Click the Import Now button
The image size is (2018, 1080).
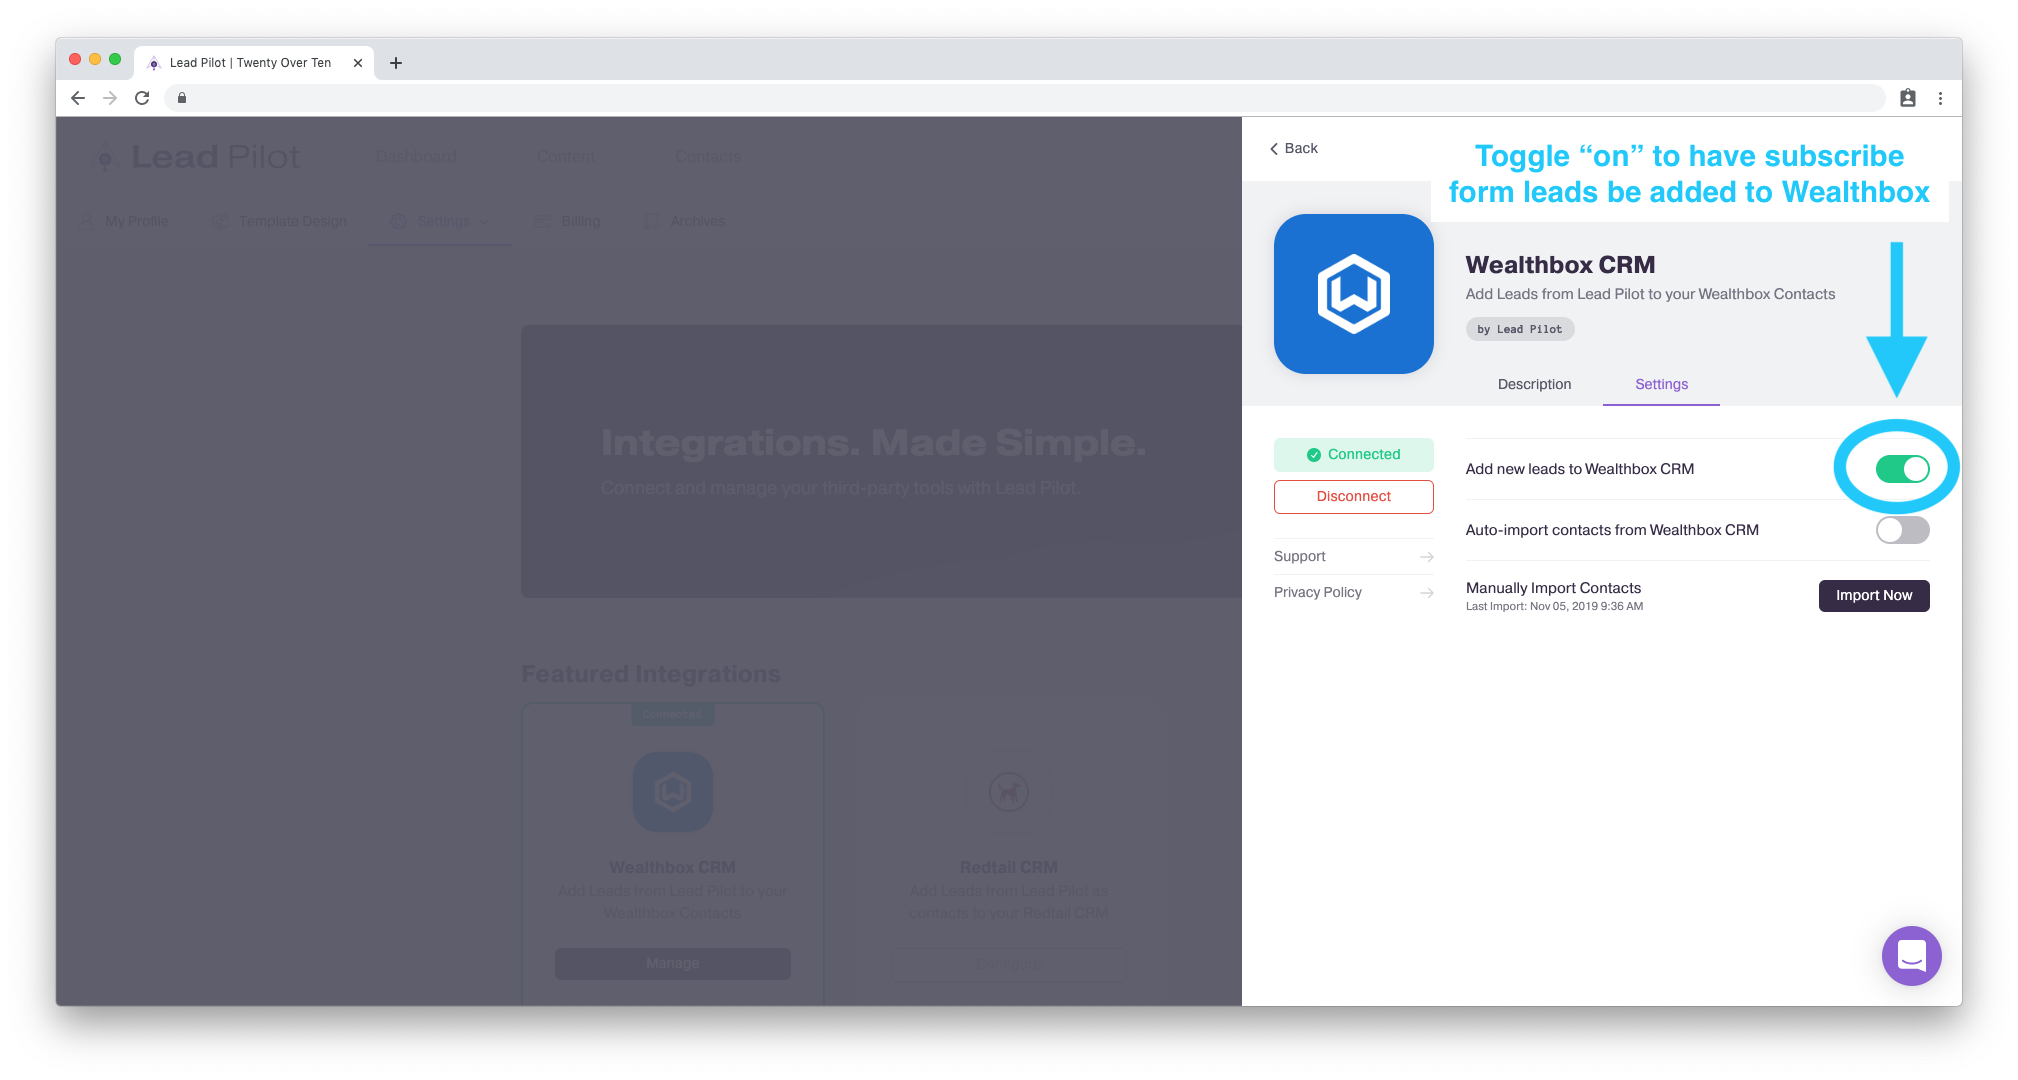click(x=1874, y=595)
